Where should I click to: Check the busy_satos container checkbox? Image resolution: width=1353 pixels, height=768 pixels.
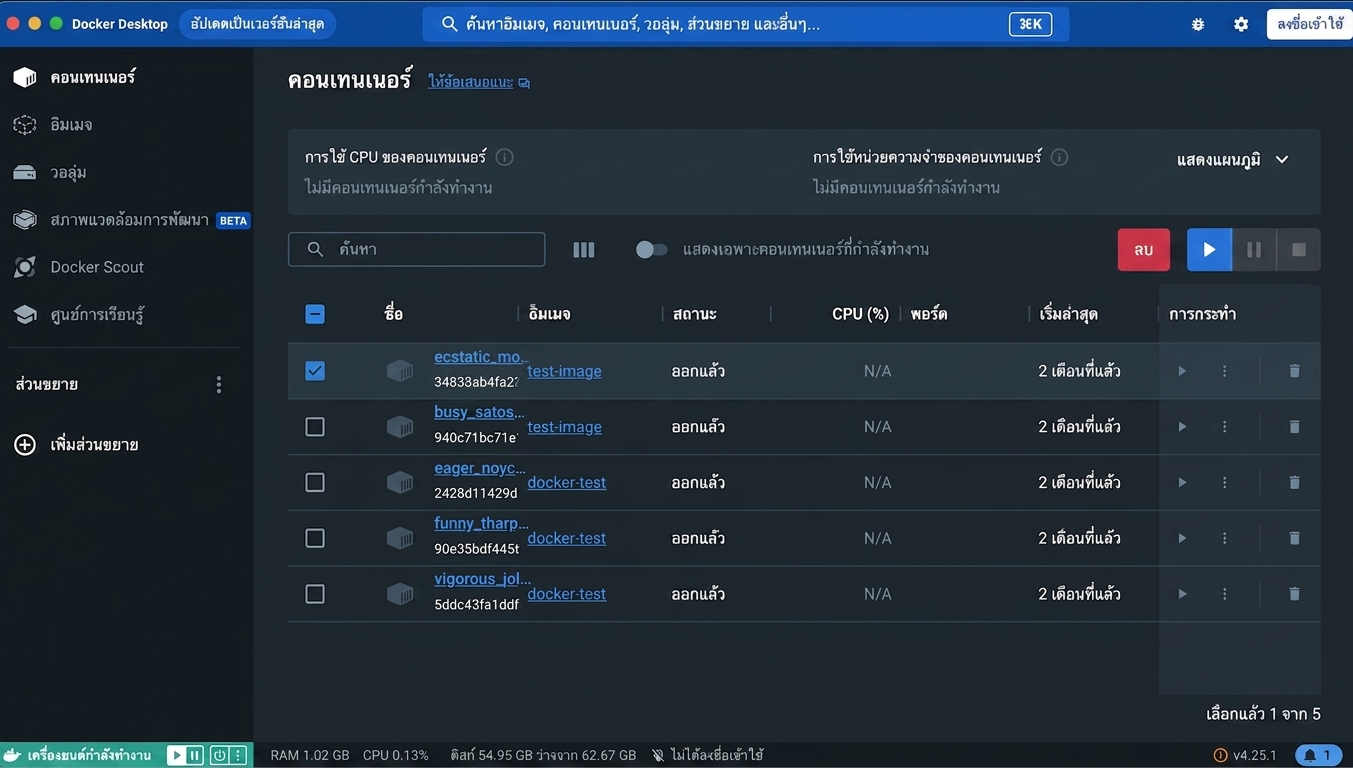tap(315, 427)
